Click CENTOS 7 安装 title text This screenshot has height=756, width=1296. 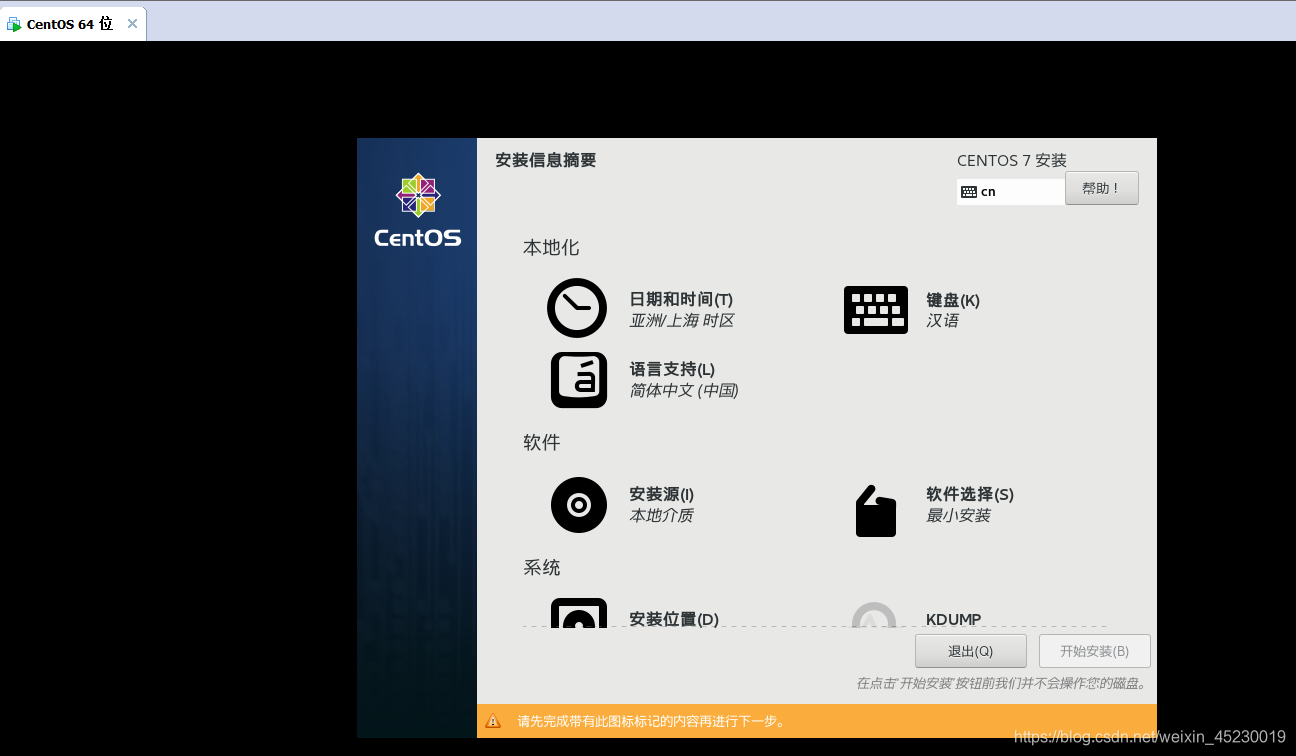point(1012,160)
